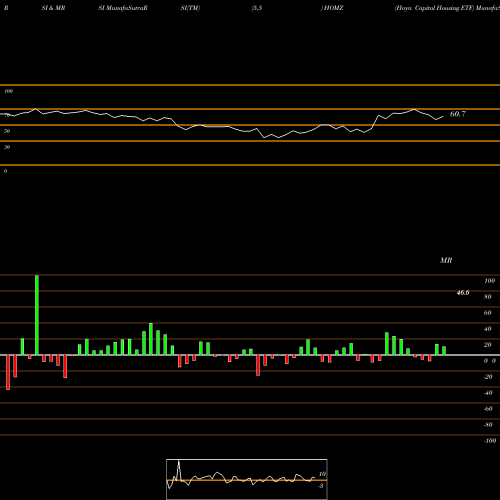Viewport: 500px width, 500px height.
Task: Select the longest red bar at chart start
Action: pyautogui.click(x=8, y=372)
